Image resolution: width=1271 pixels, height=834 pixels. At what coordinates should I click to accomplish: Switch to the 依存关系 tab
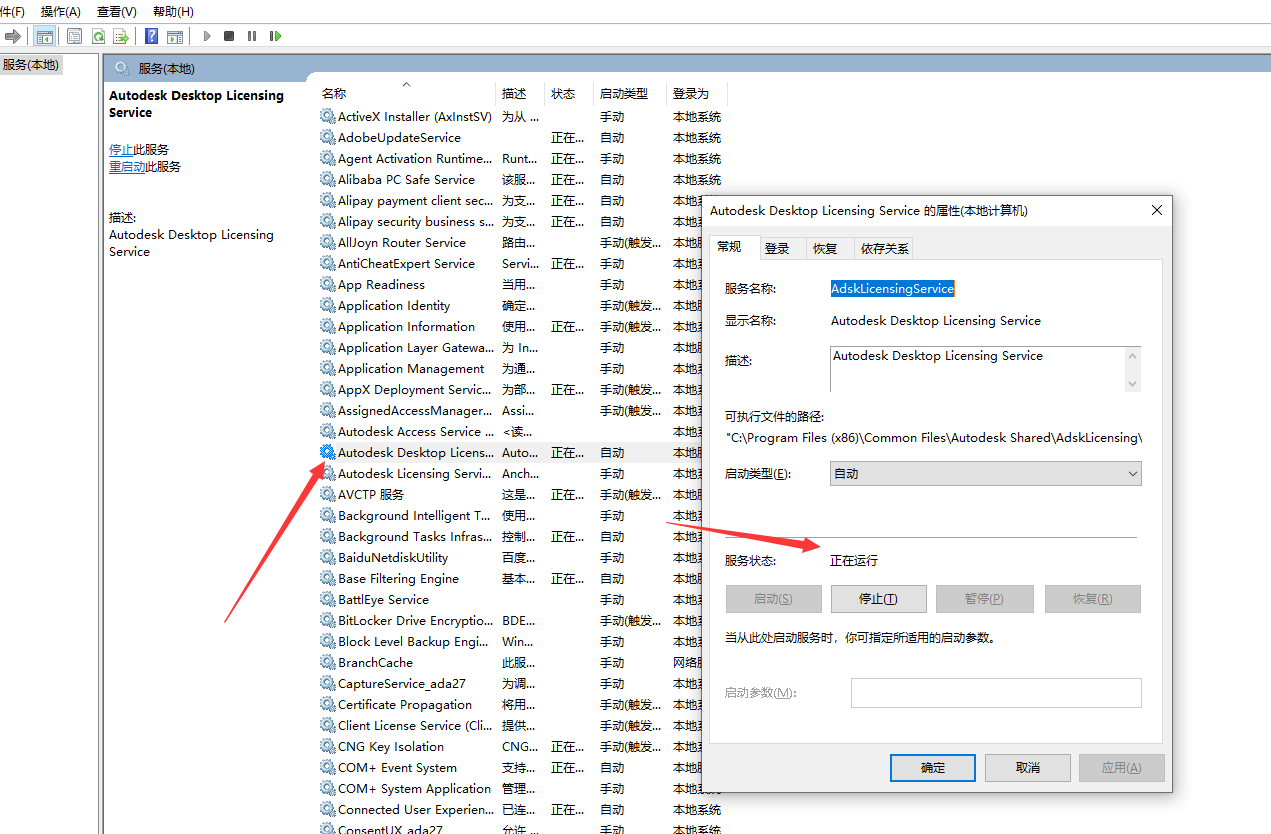click(x=884, y=249)
